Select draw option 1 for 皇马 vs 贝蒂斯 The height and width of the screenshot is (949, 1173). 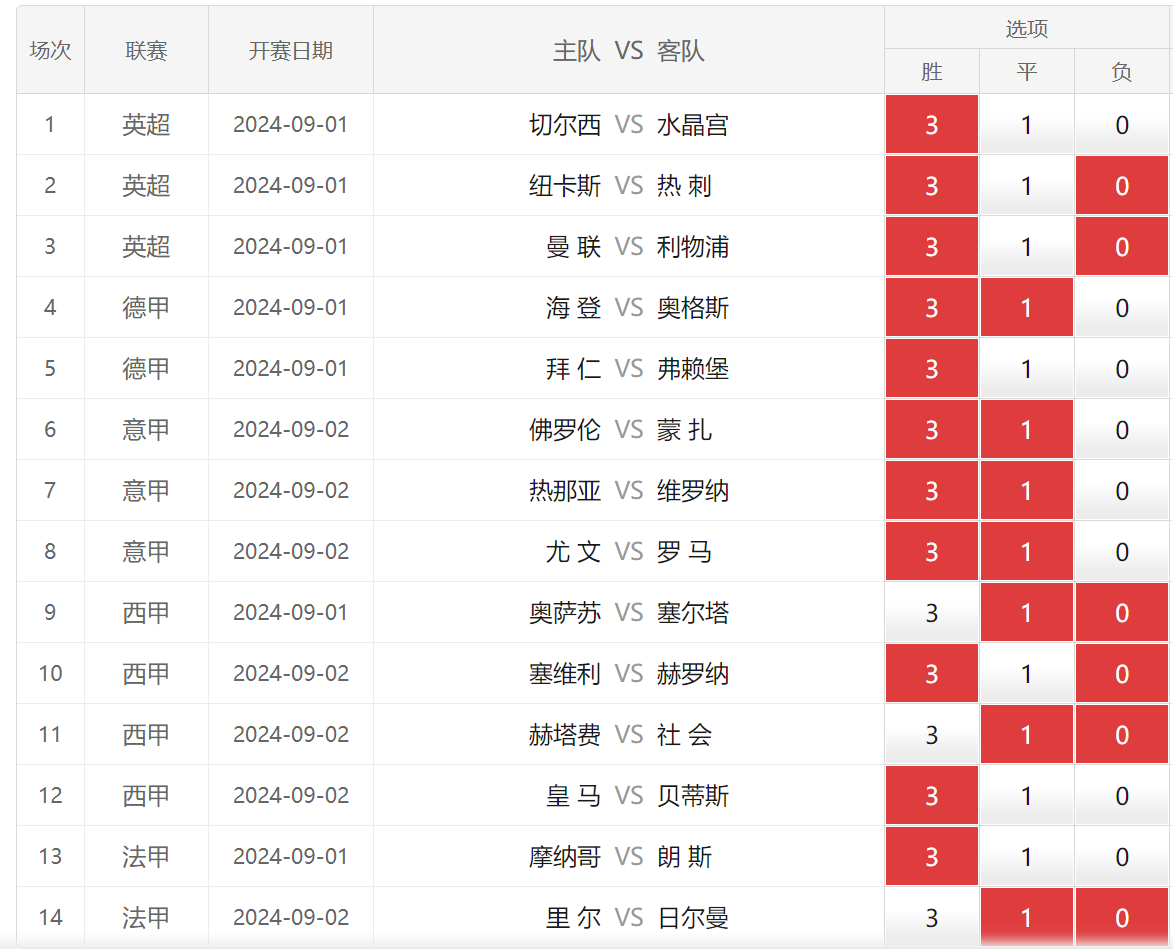[1026, 795]
